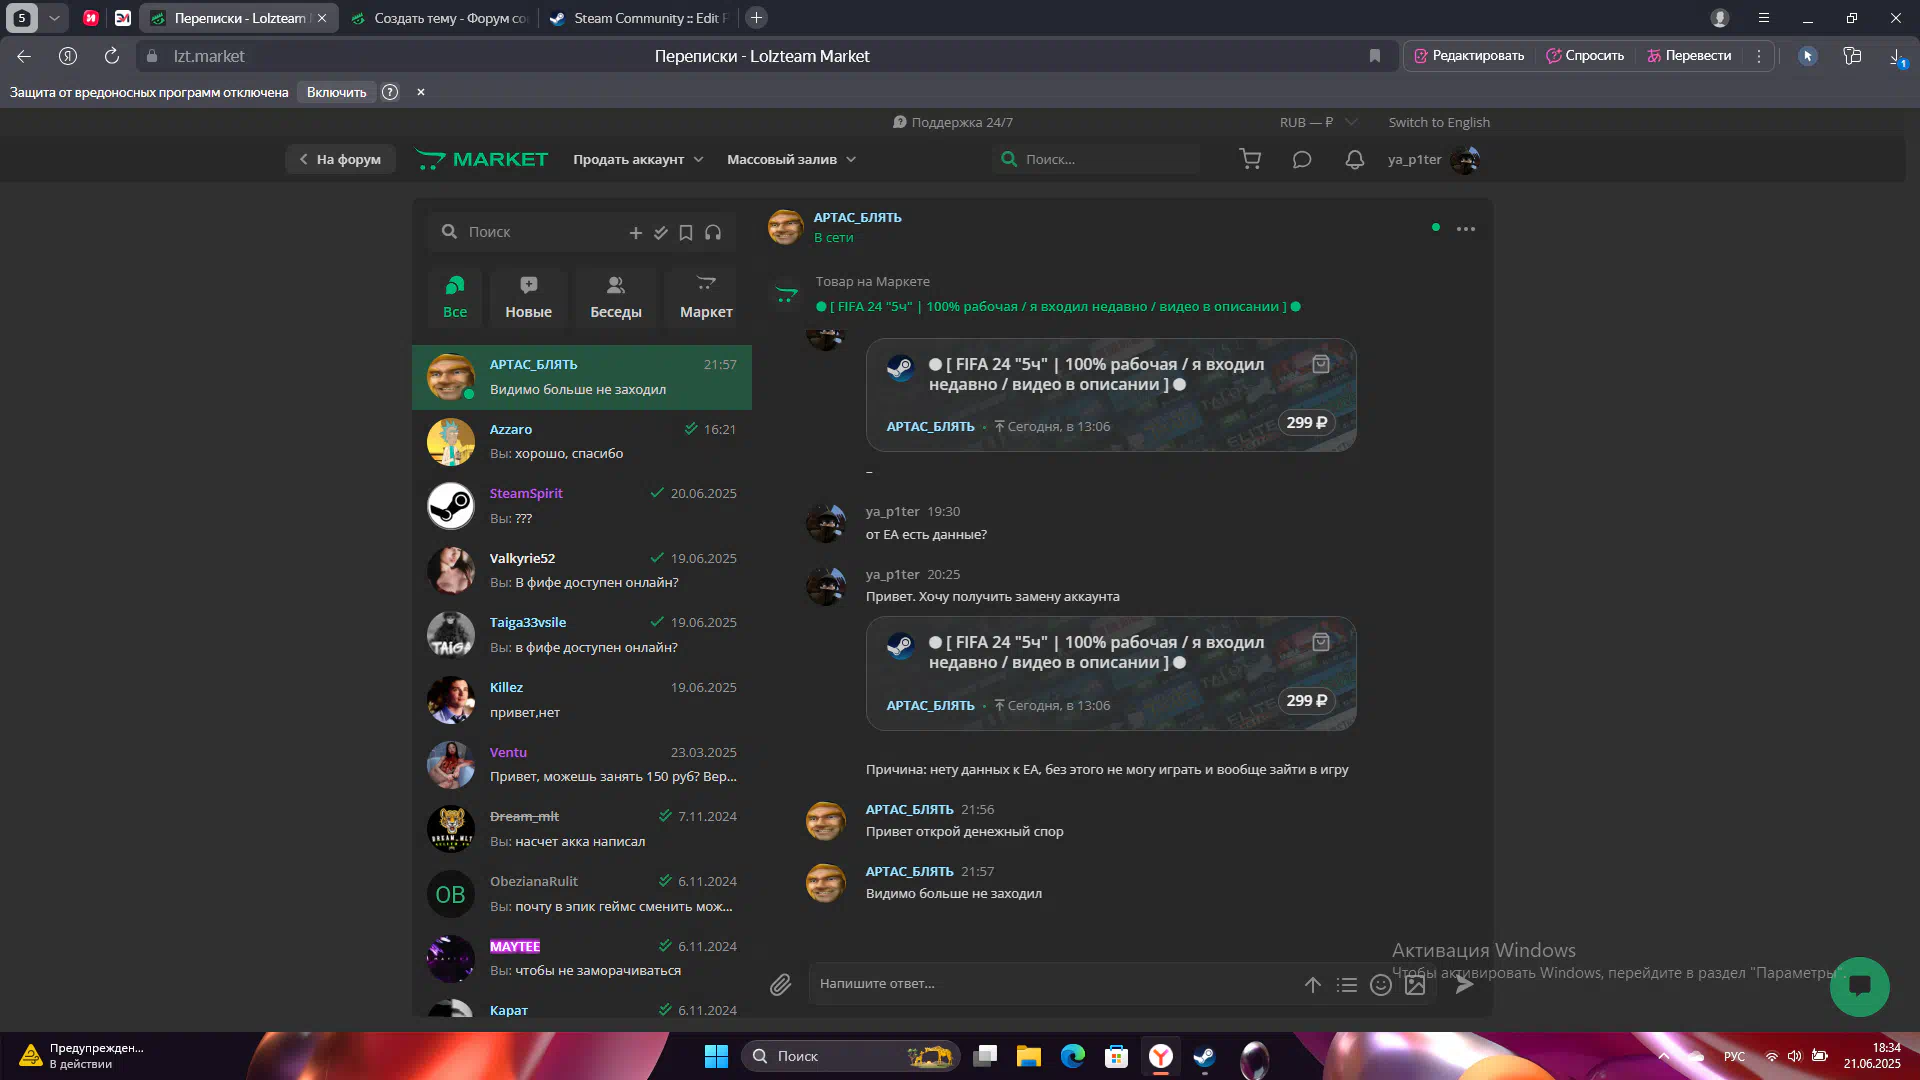Screen dimensions: 1920x1080
Task: Click the plus icon to start new conversation
Action: click(x=635, y=232)
